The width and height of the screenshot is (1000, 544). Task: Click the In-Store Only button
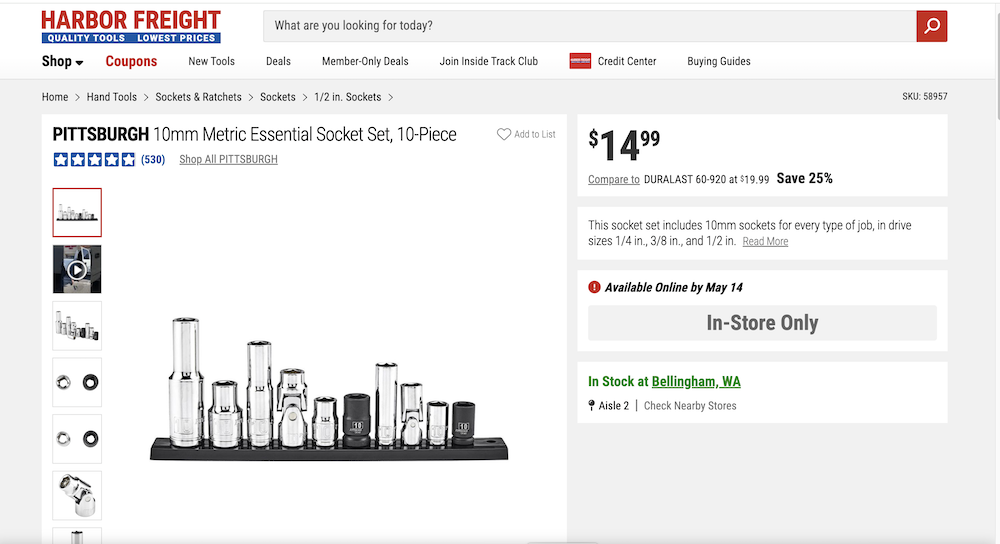pos(762,323)
